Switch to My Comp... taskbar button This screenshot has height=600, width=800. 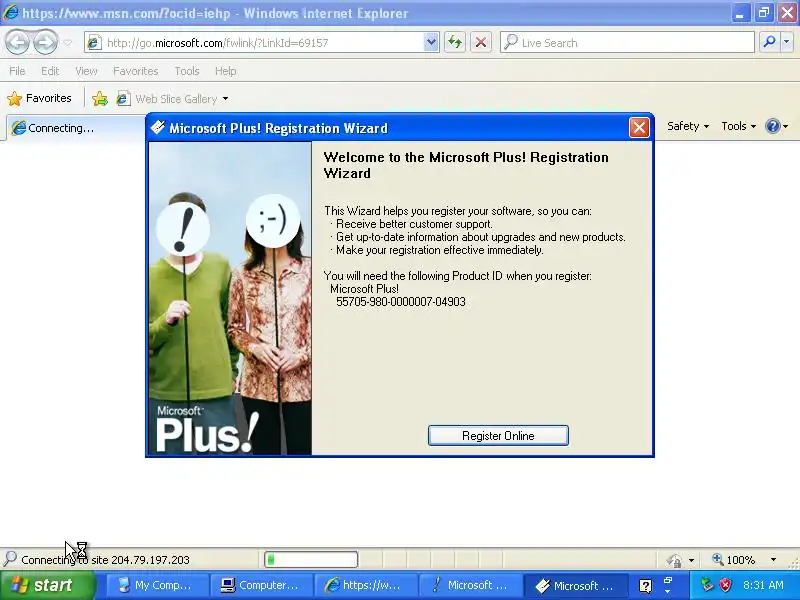point(158,585)
